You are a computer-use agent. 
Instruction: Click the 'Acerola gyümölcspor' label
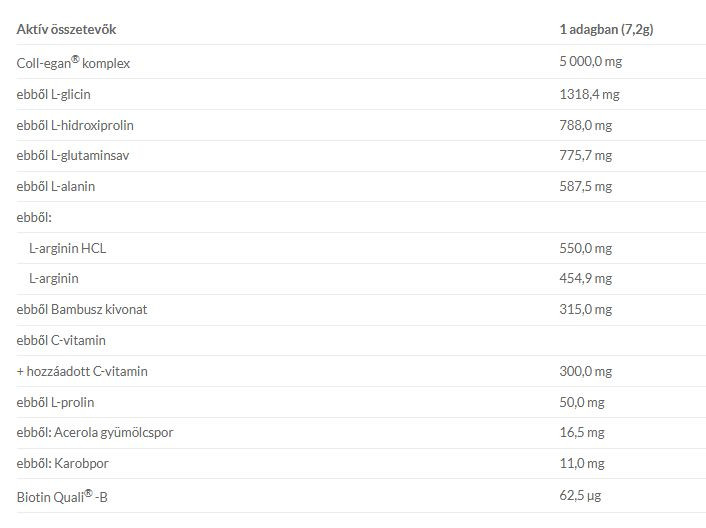tap(113, 433)
